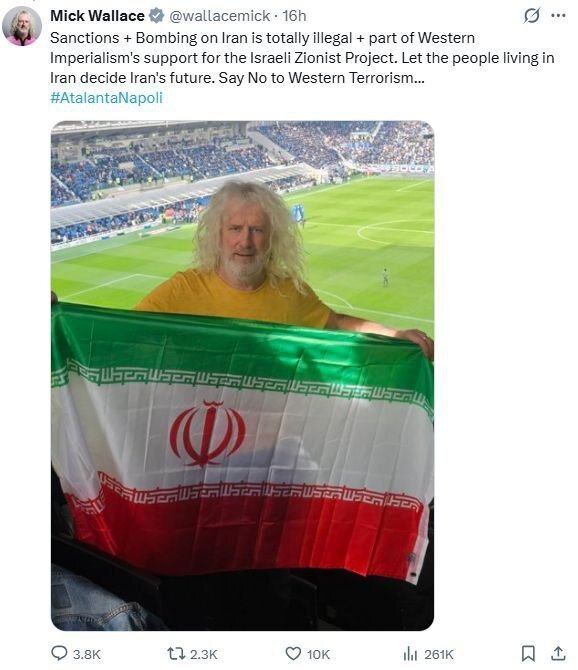The width and height of the screenshot is (578, 670).
Task: Click the 10K likes count
Action: [x=318, y=654]
